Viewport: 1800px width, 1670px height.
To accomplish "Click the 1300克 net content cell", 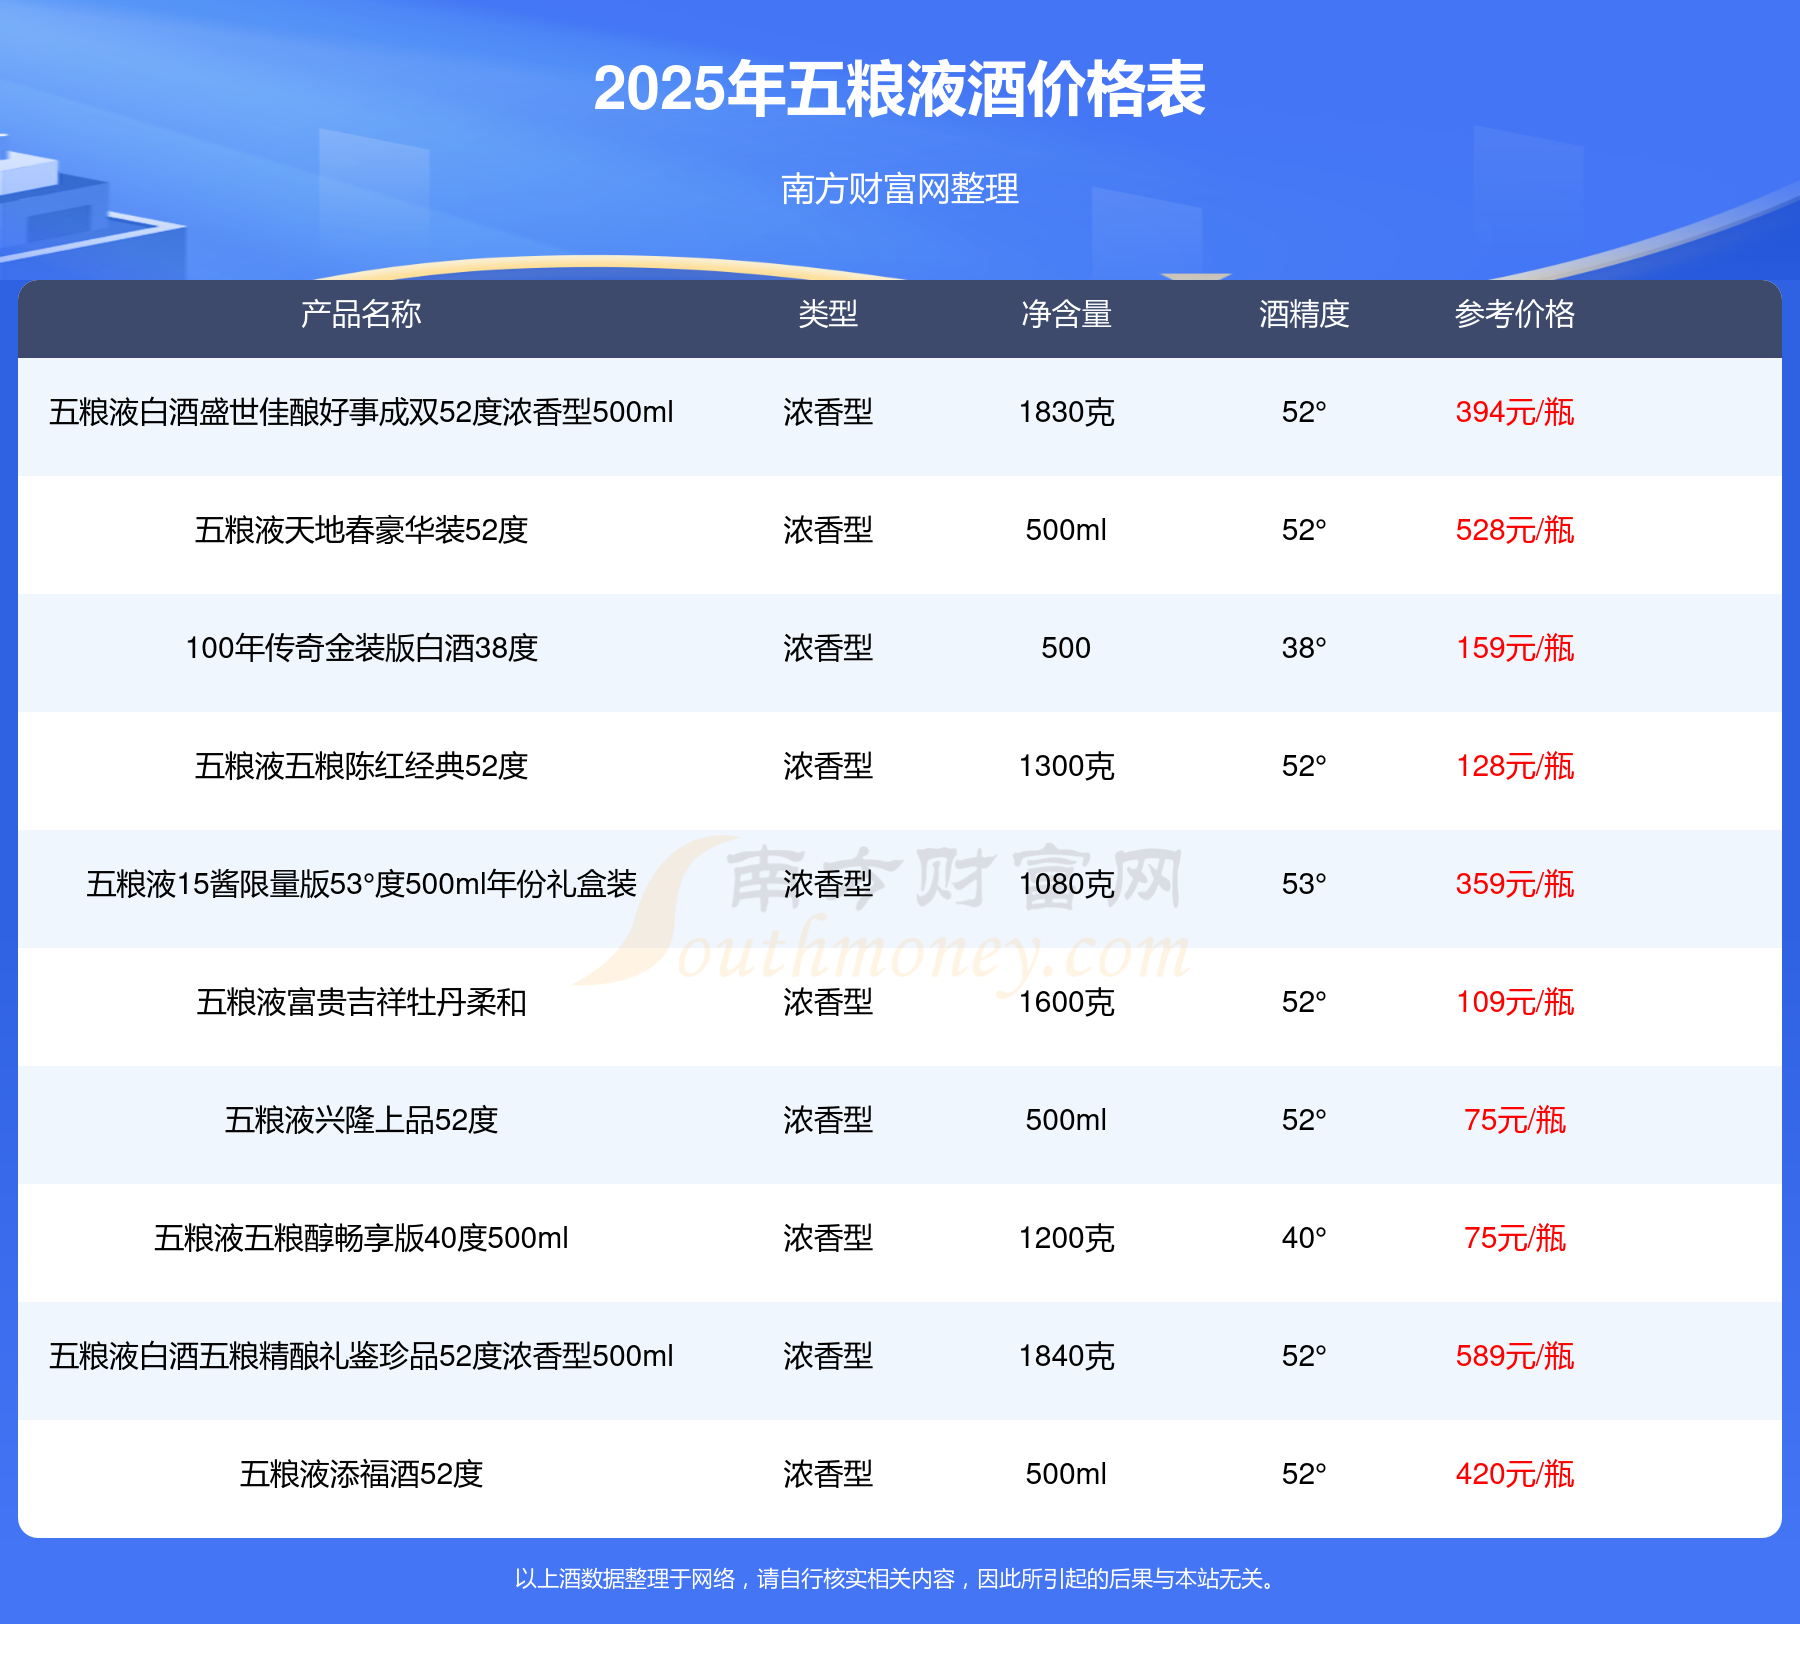I will [x=1066, y=766].
